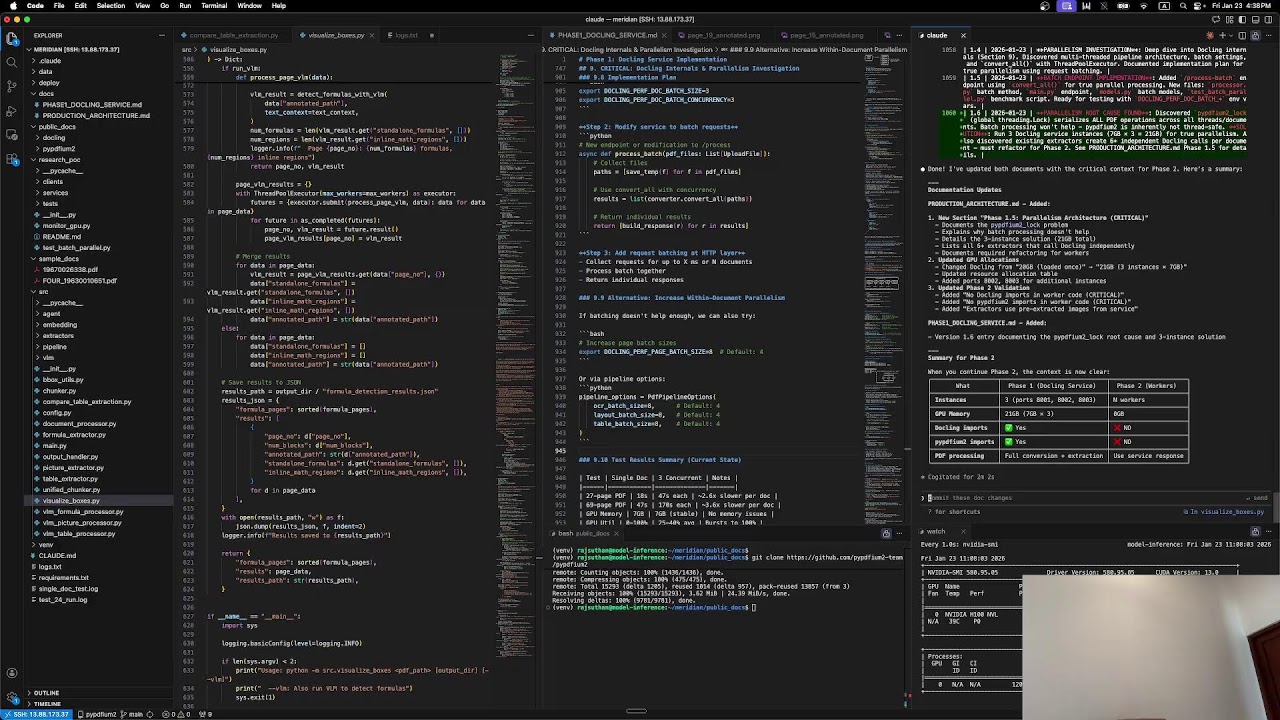Open vlm_formula_processor.py in explorer
Viewport: 1280px width, 720px height.
pos(83,511)
